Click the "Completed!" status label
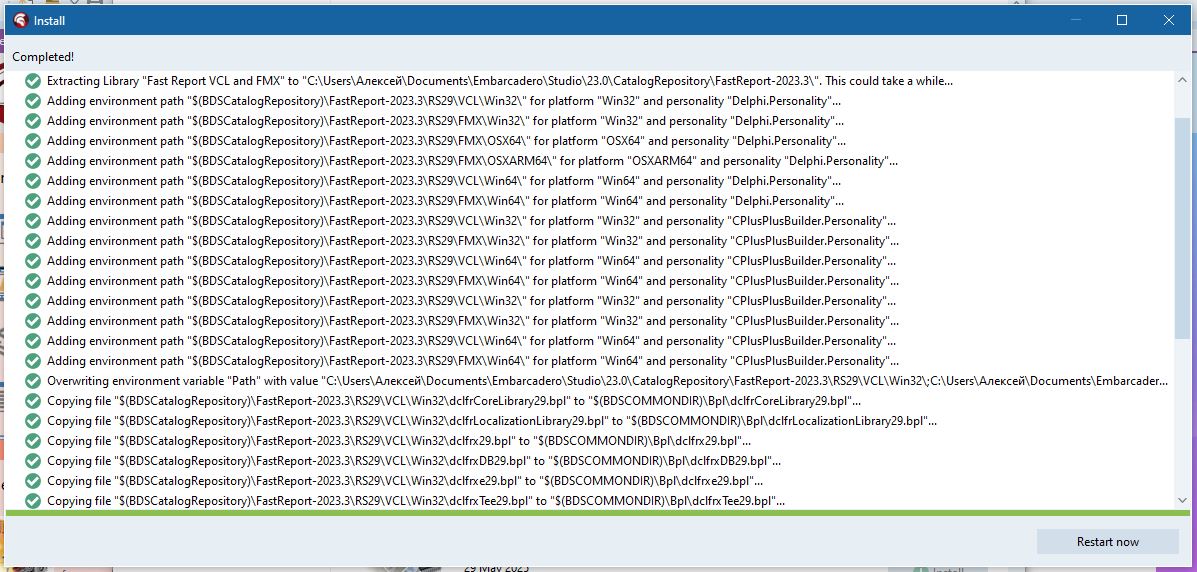The image size is (1197, 572). (44, 57)
